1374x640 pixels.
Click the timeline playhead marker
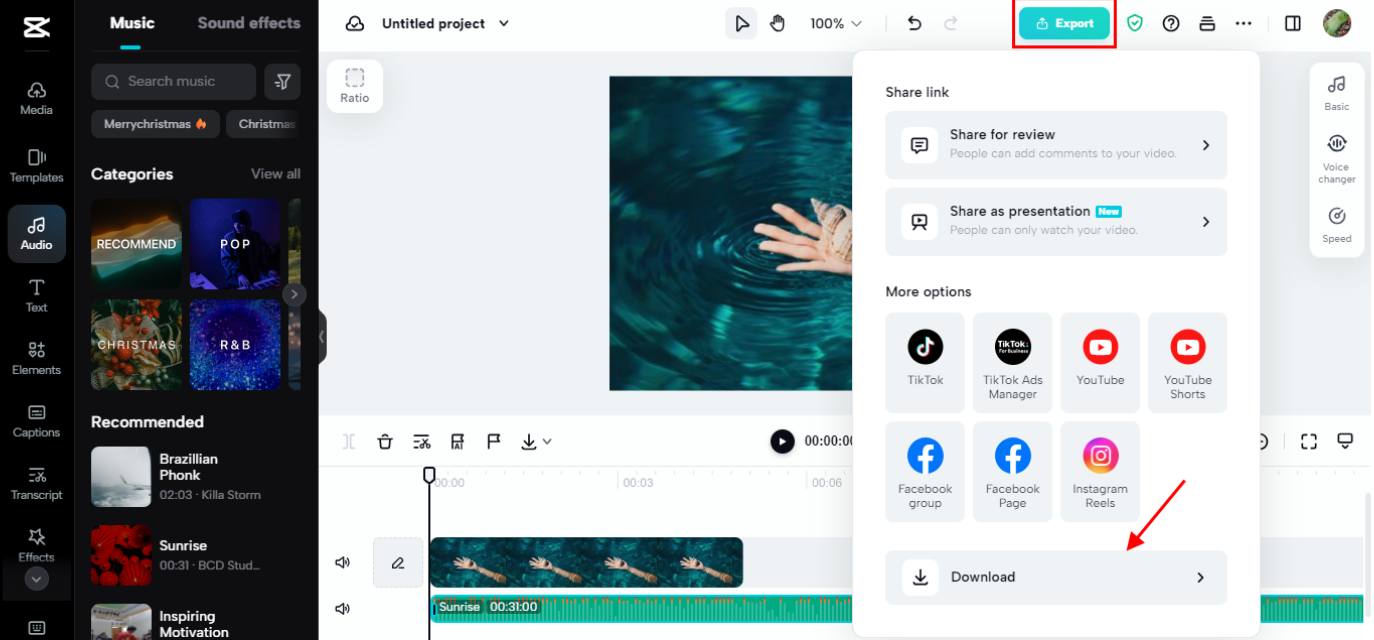[x=429, y=475]
